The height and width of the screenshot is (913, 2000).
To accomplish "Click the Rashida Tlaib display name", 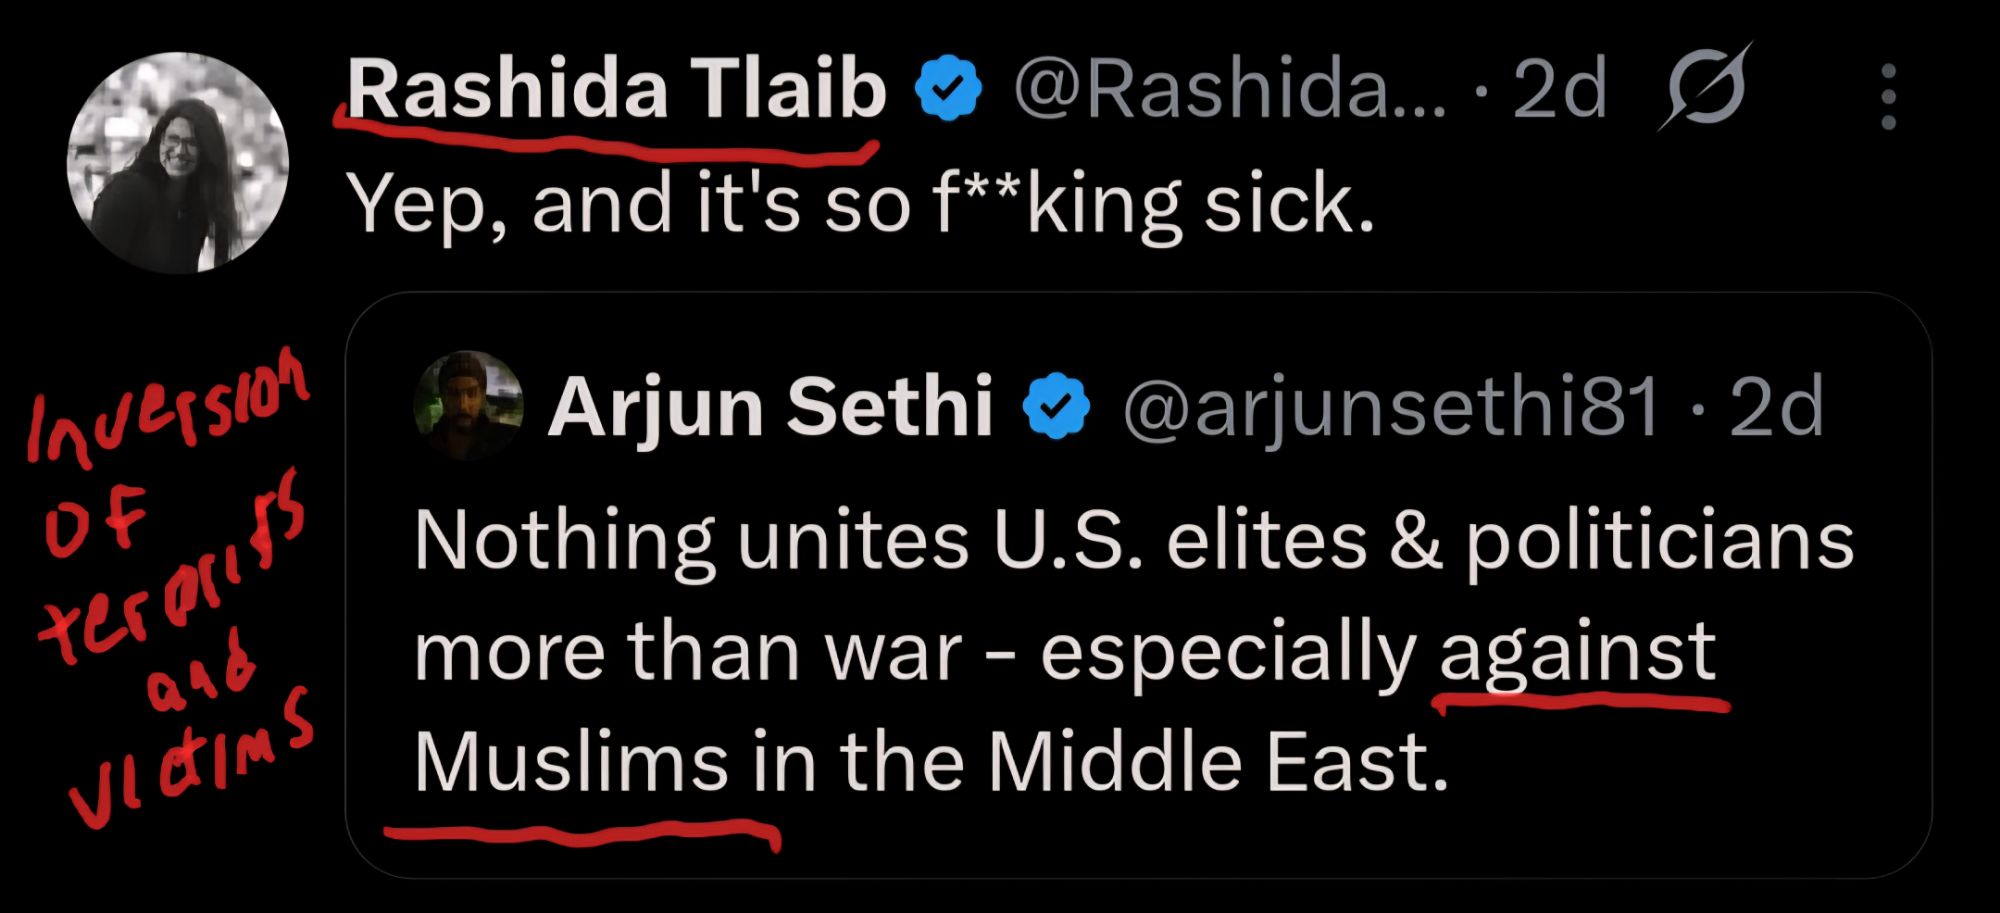I will [616, 88].
